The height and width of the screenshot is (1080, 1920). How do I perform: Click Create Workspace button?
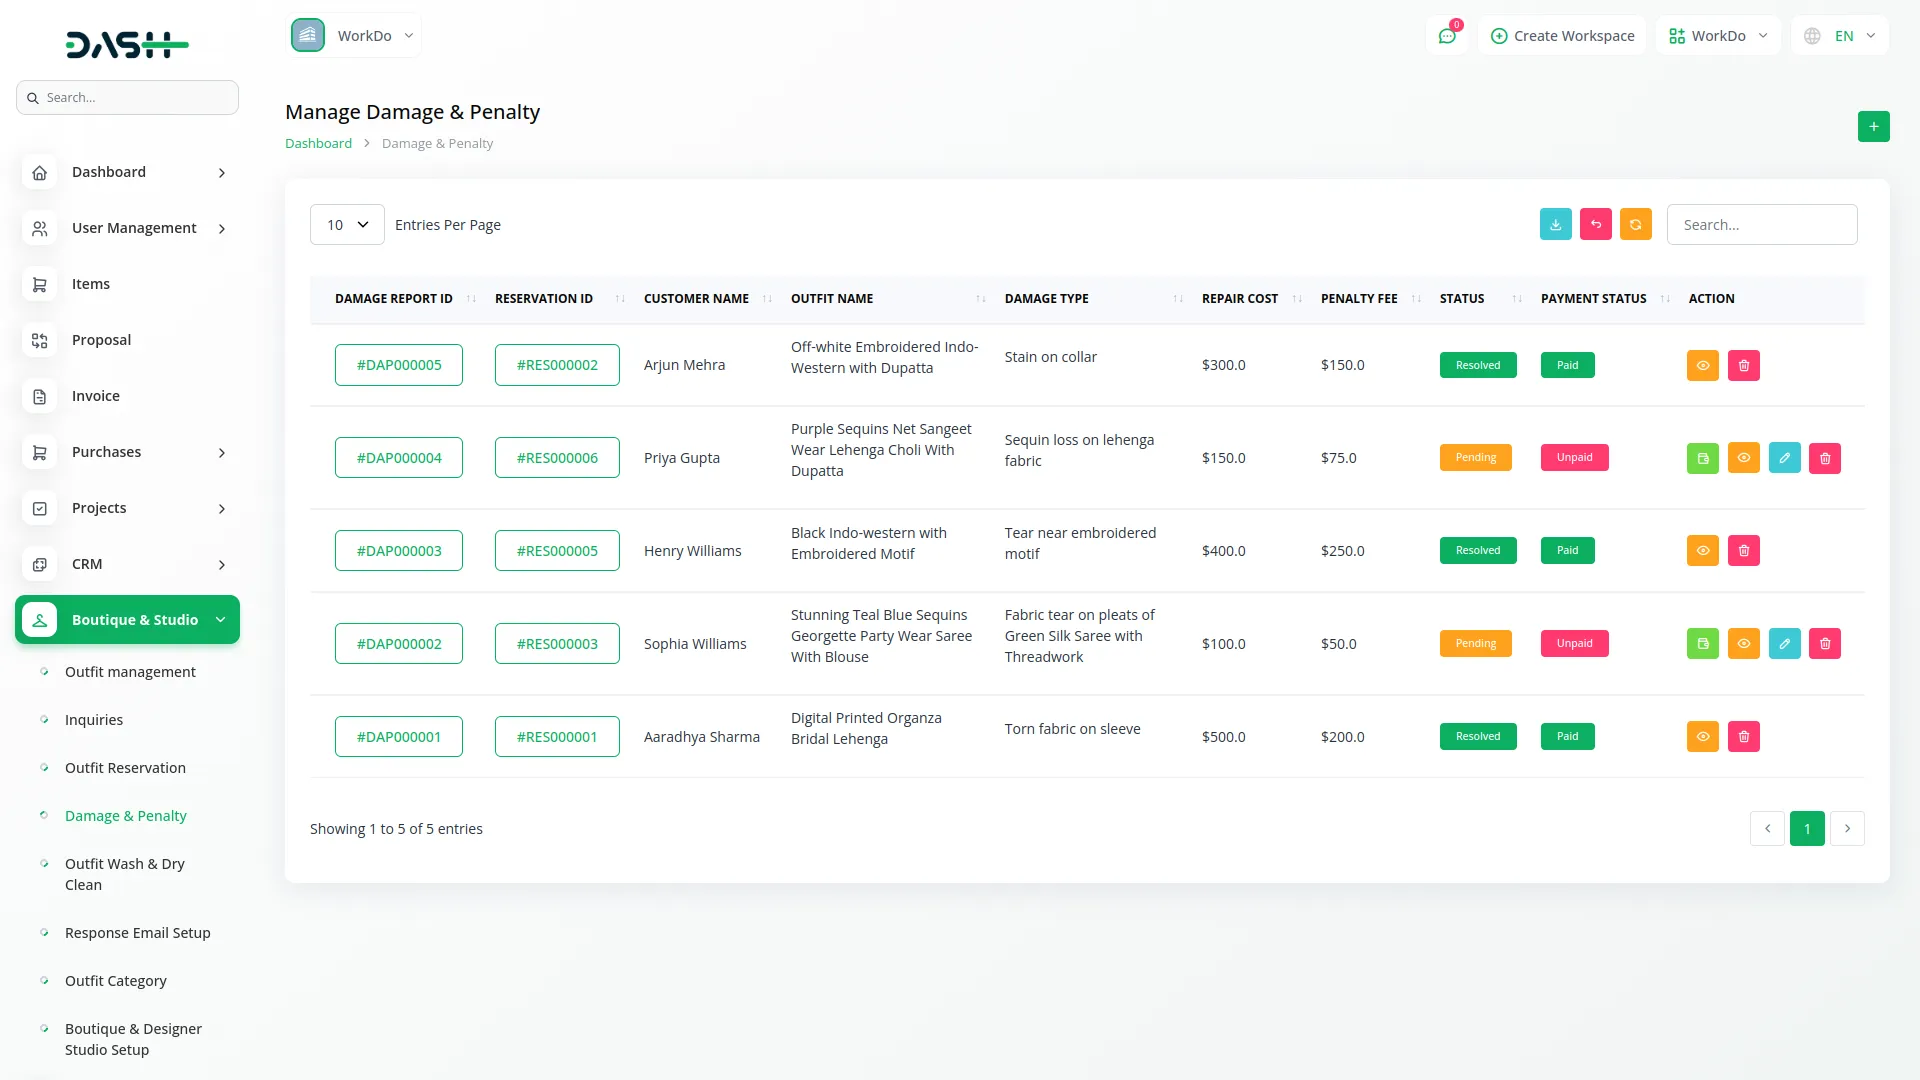1562,36
